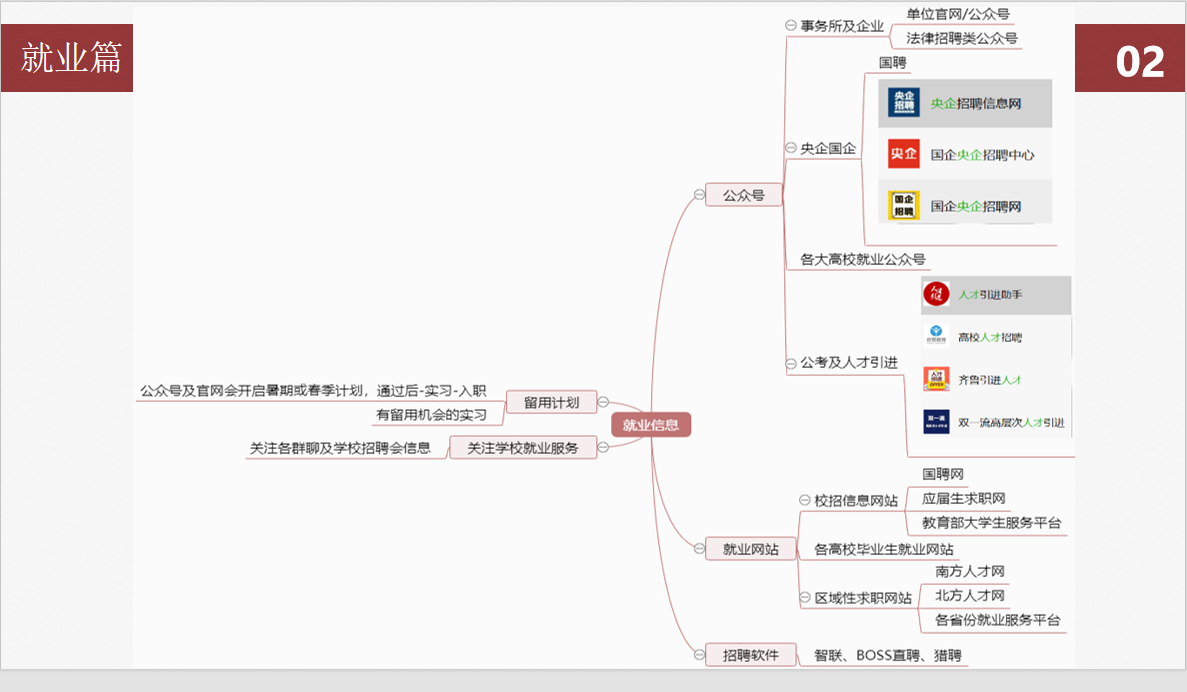This screenshot has width=1187, height=692.
Task: Collapse the 央企国企 node
Action: (x=791, y=149)
